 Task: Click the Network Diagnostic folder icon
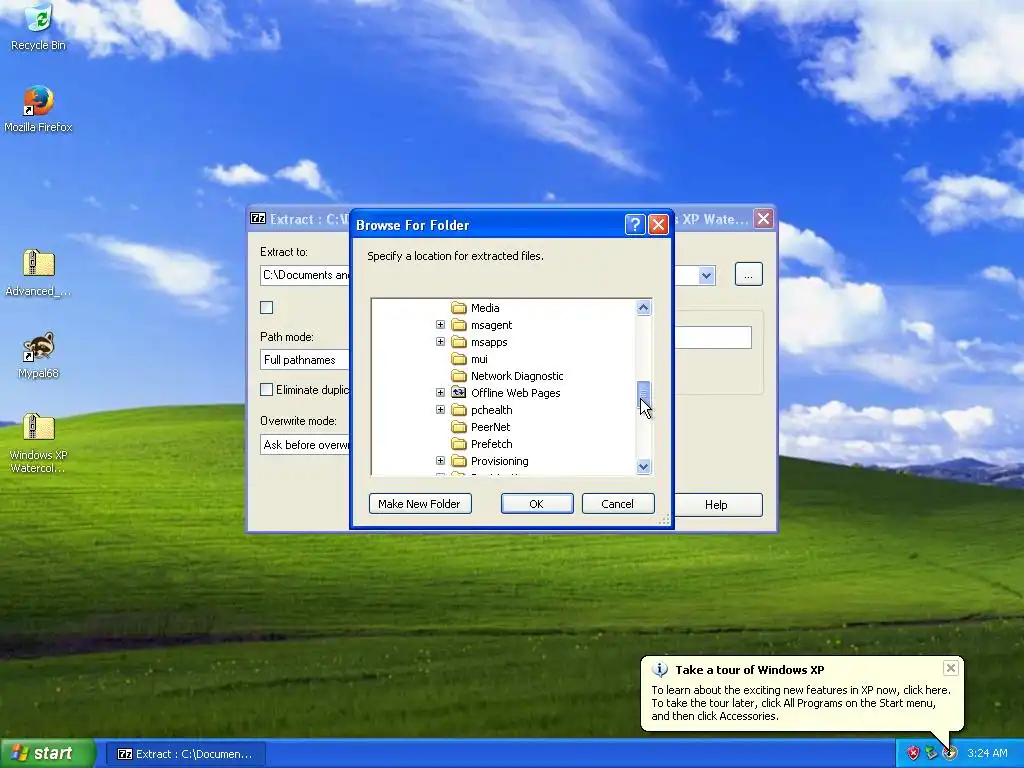pyautogui.click(x=459, y=376)
